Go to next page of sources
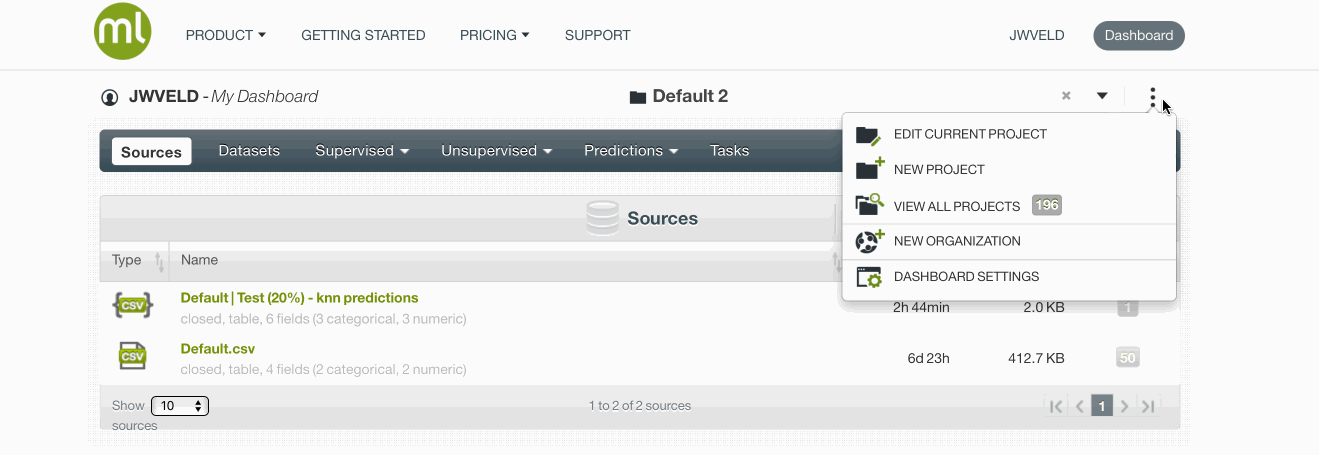 click(x=1125, y=406)
